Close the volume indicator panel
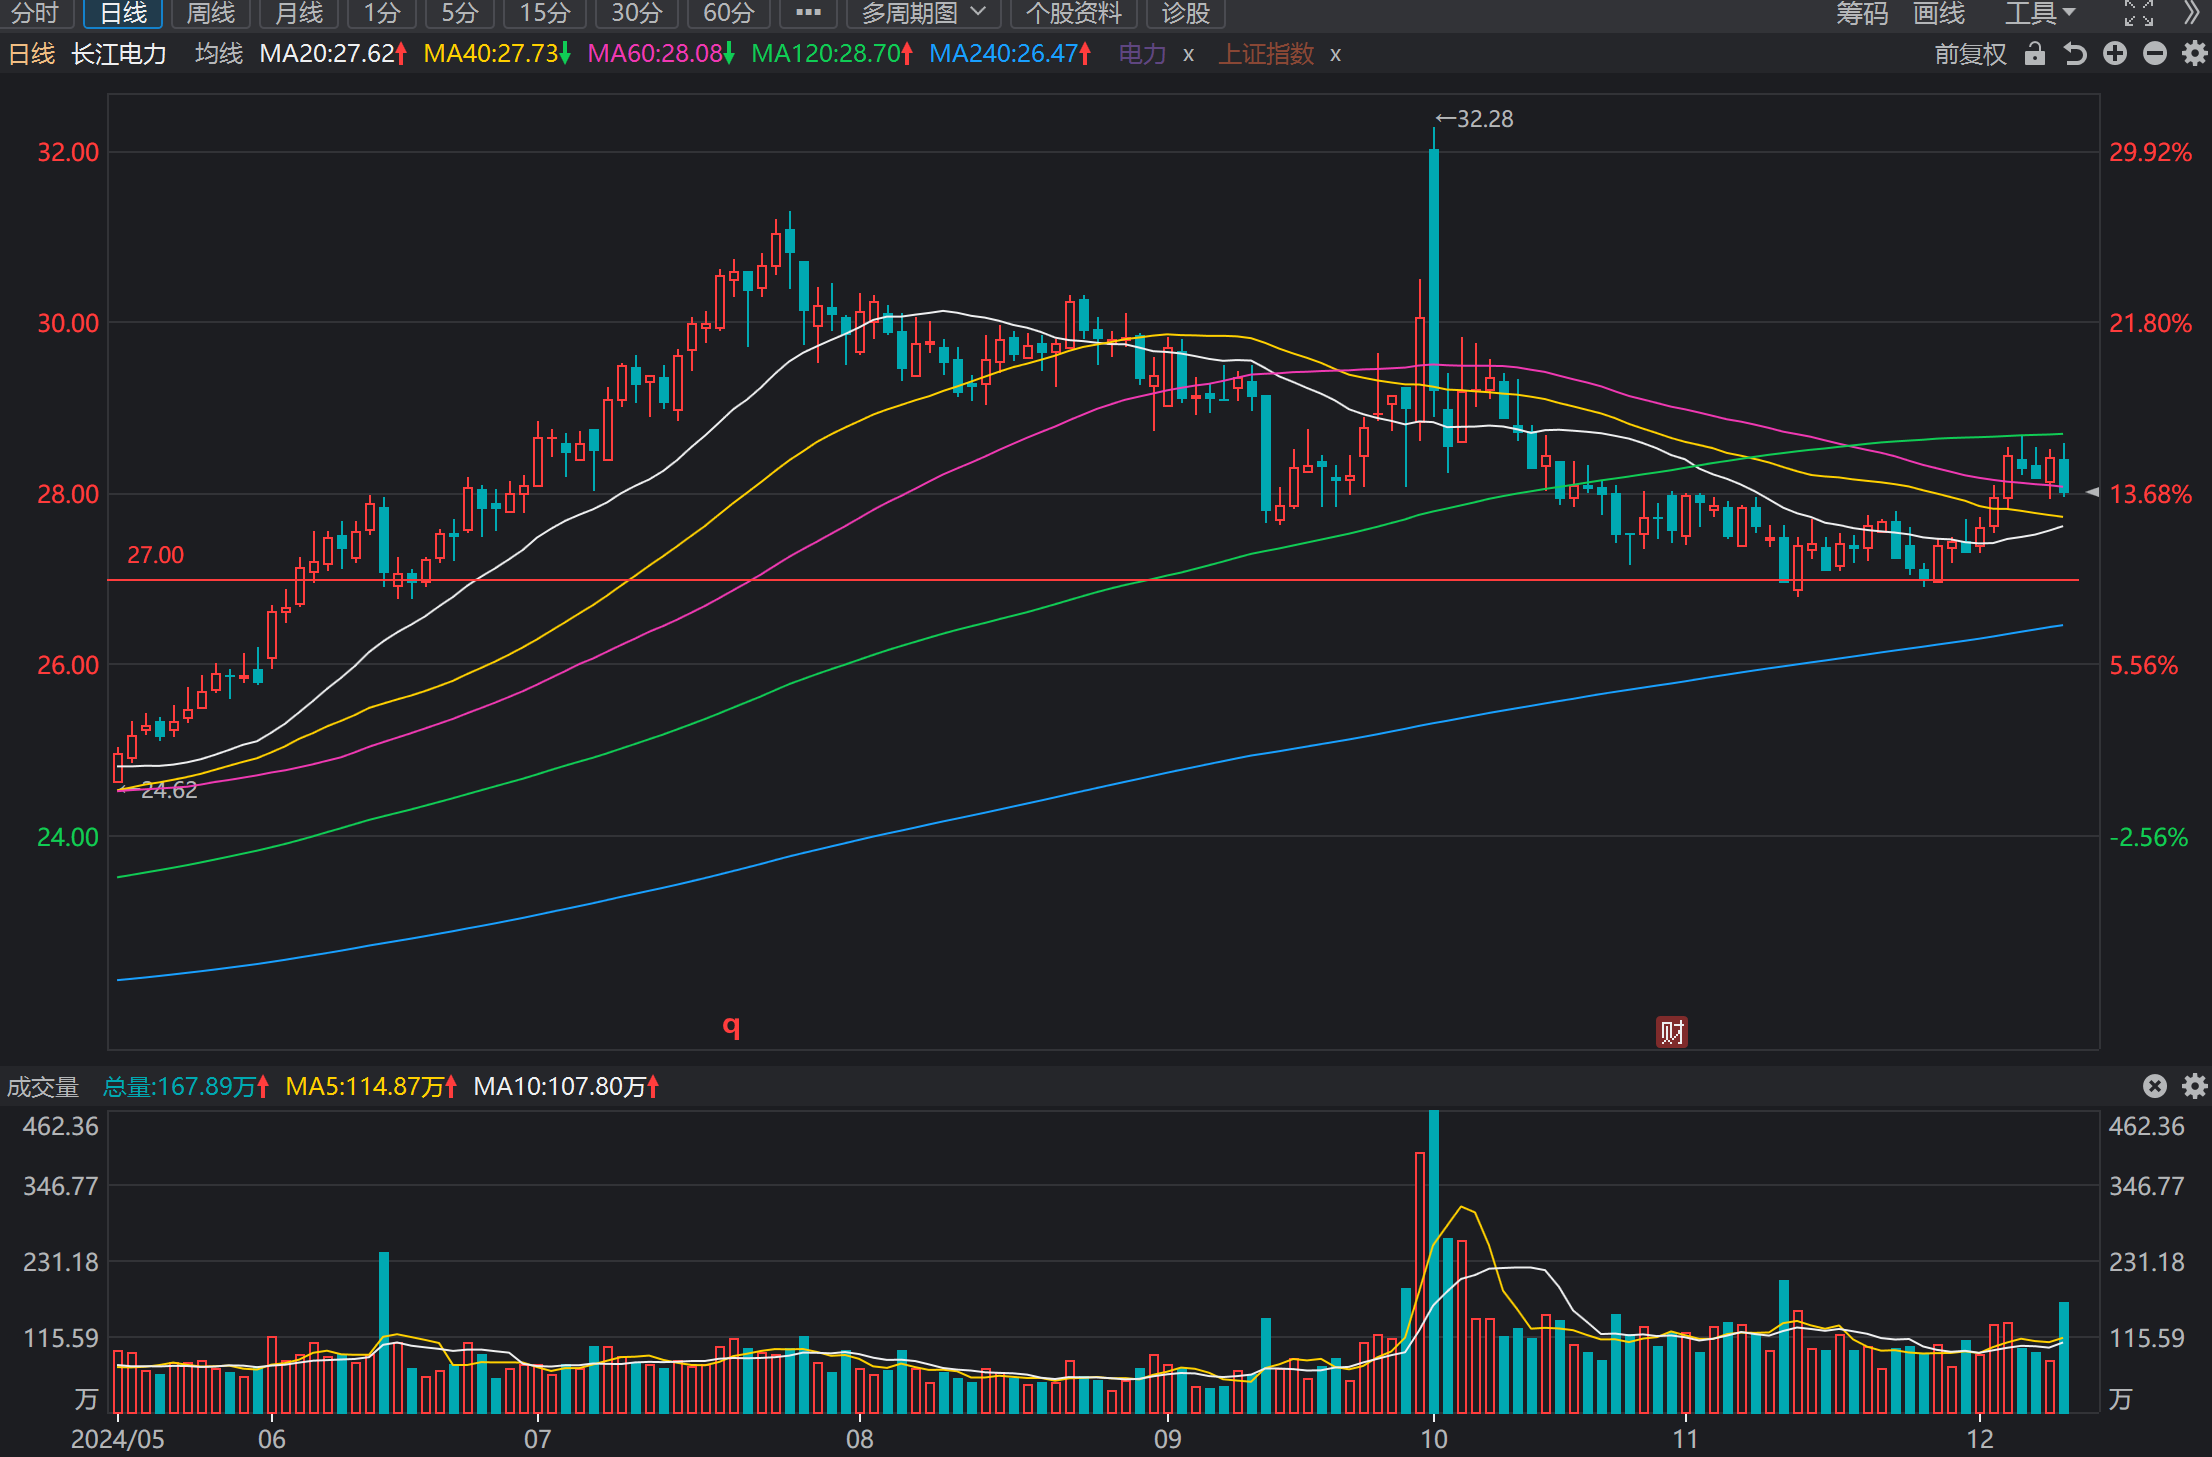This screenshot has height=1457, width=2212. pos(2155,1086)
